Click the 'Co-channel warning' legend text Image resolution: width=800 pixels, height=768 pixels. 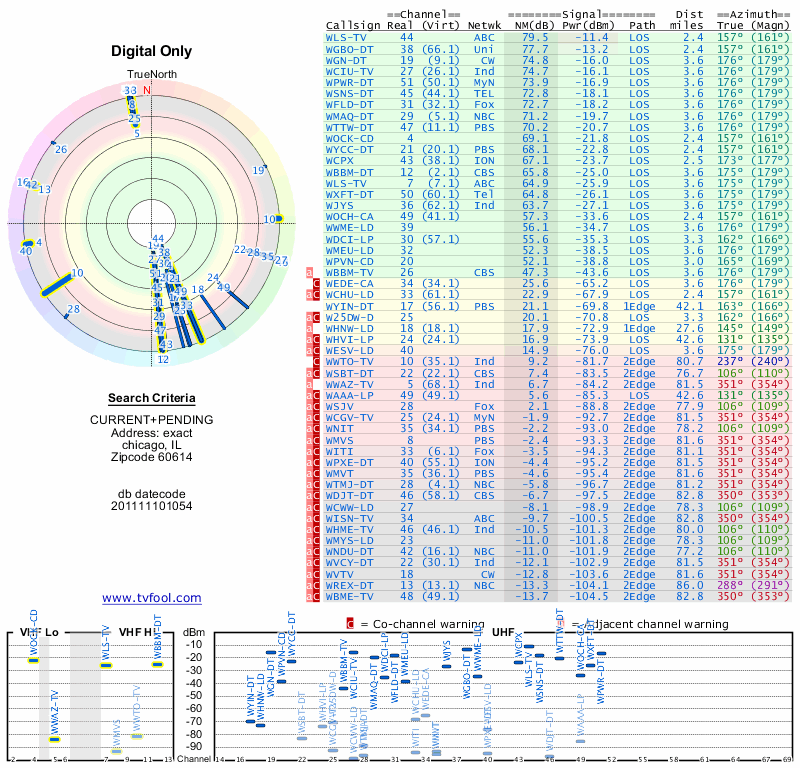point(429,624)
